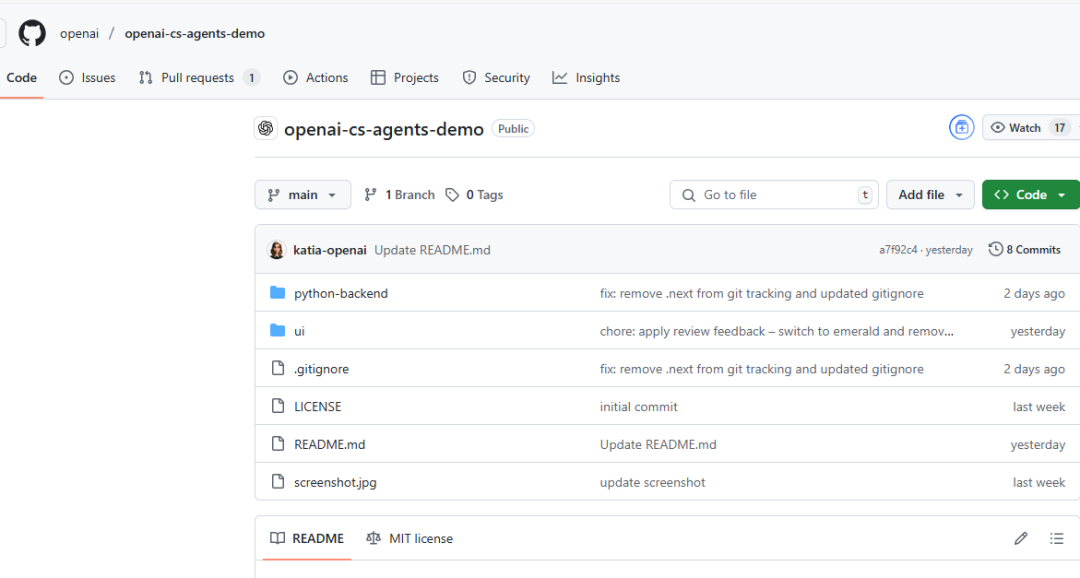Screen dimensions: 1080x578
Task: Click the screenshot.jpg file icon
Action: click(278, 482)
